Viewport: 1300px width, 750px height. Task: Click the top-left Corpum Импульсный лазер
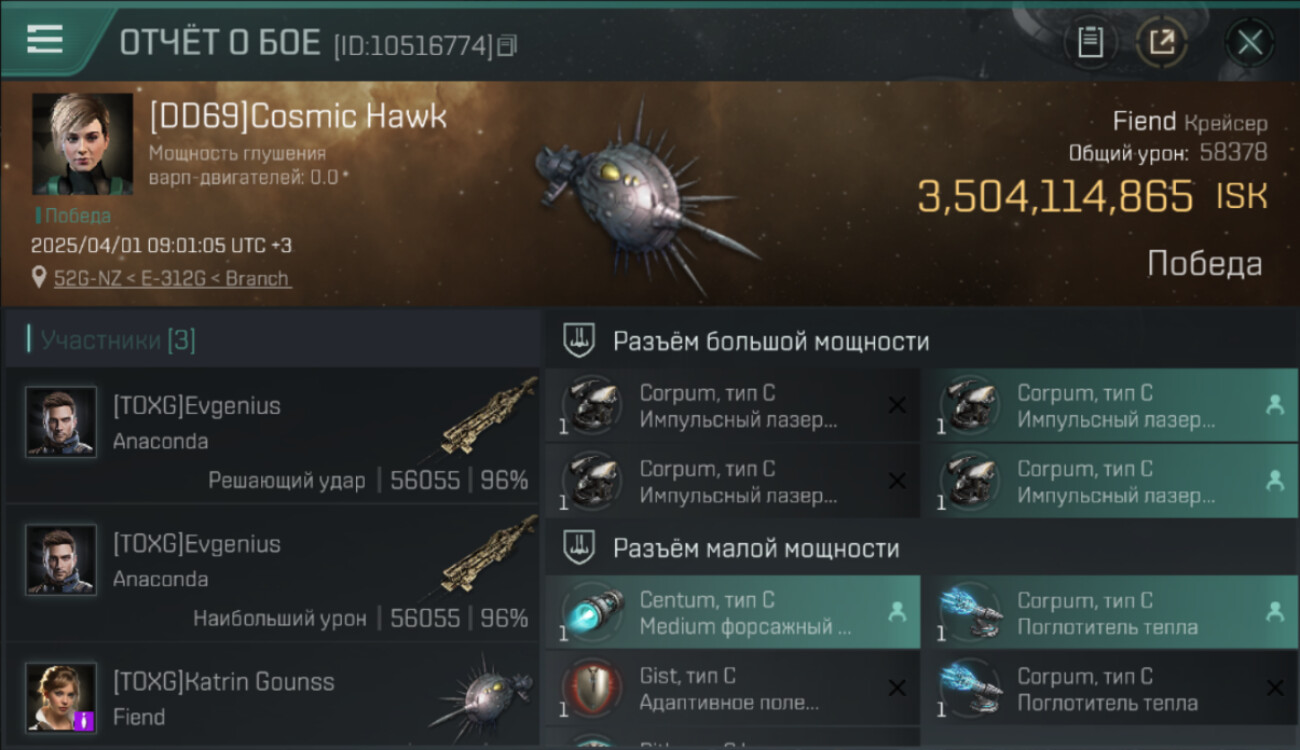point(732,405)
